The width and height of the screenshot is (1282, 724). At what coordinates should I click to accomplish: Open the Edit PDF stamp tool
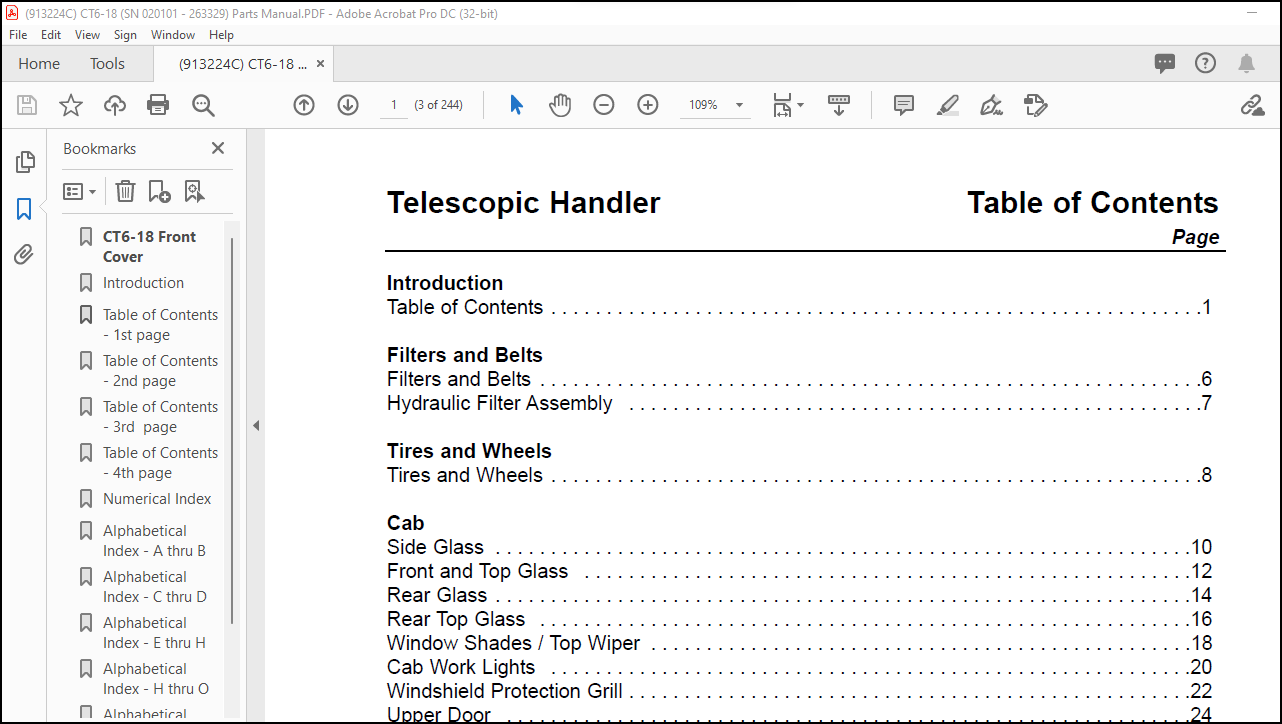tap(1035, 105)
